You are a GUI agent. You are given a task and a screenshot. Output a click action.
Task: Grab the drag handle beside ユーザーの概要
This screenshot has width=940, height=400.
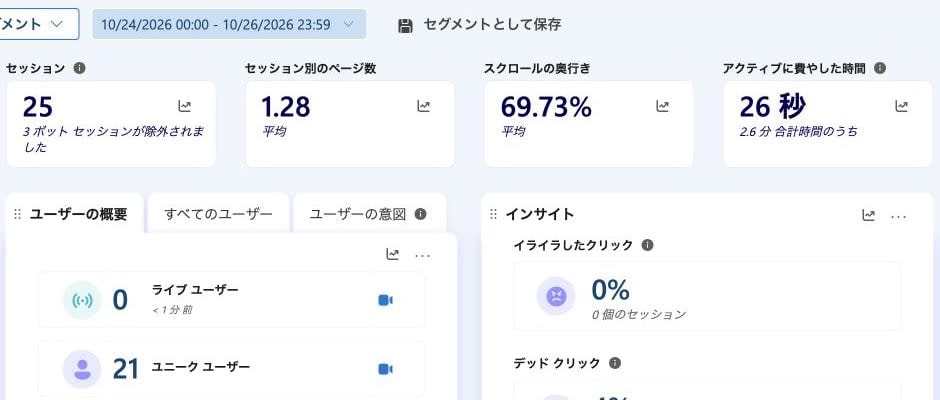17,214
